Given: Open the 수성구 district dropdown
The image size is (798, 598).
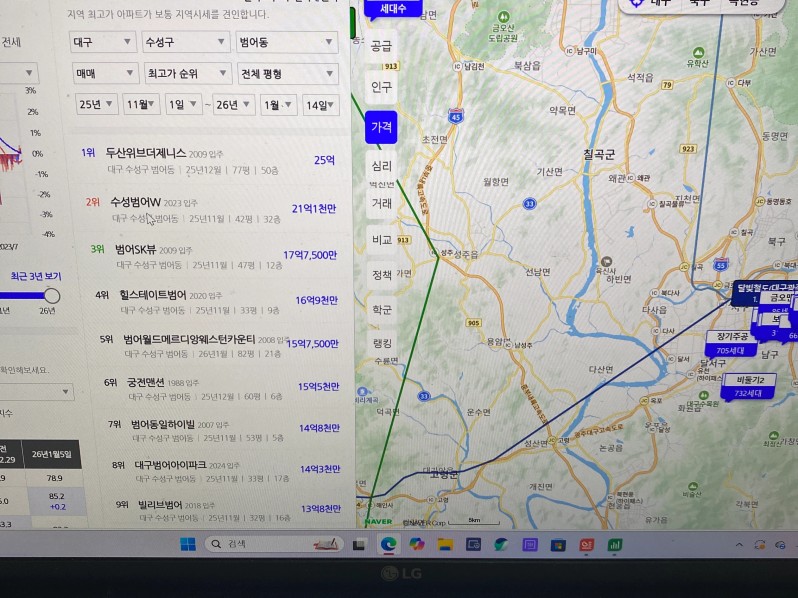Looking at the screenshot, I should (186, 42).
